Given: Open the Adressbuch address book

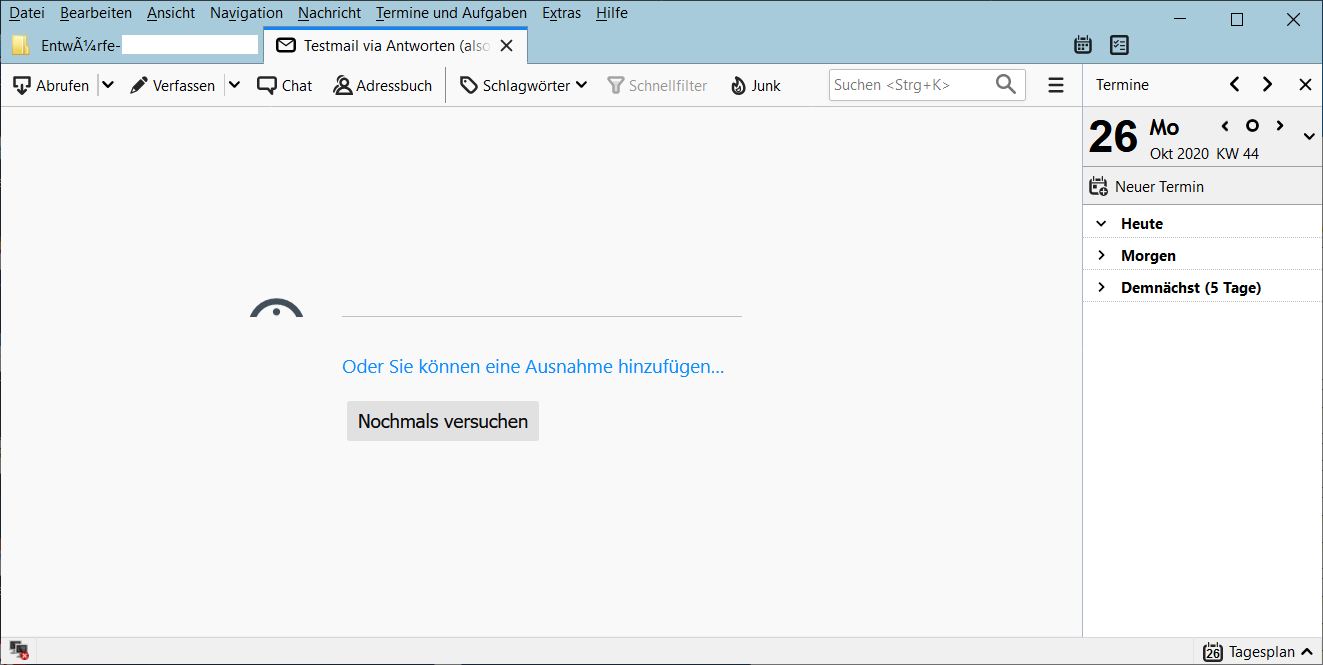Looking at the screenshot, I should tap(383, 86).
